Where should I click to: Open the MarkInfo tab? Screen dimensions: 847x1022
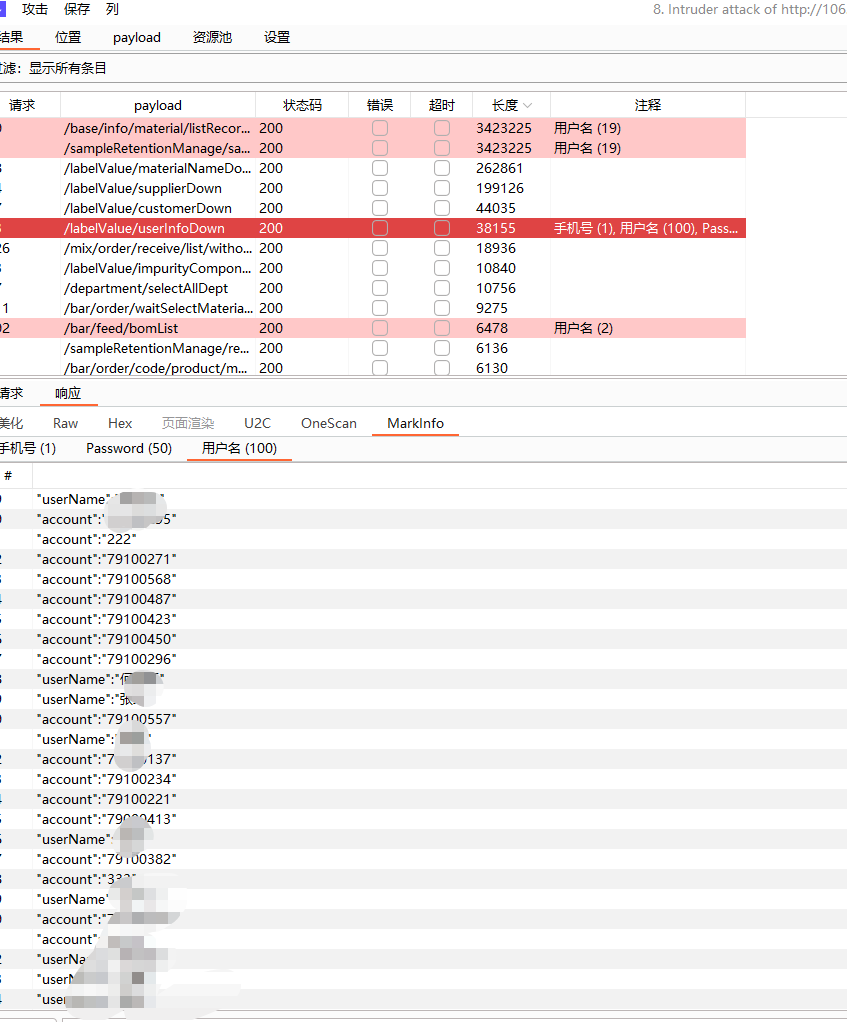click(415, 423)
